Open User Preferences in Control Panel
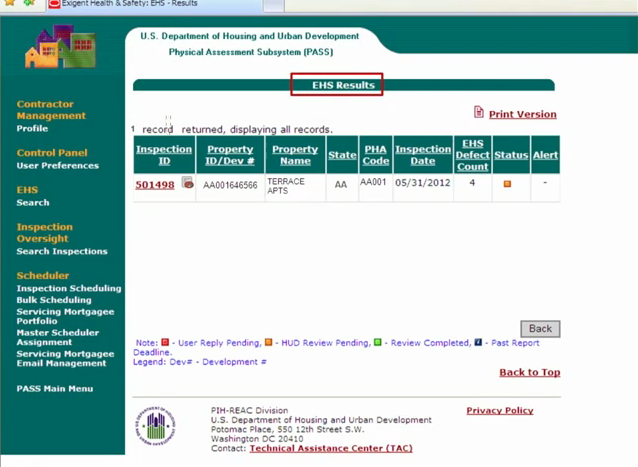The width and height of the screenshot is (638, 467). coord(58,166)
